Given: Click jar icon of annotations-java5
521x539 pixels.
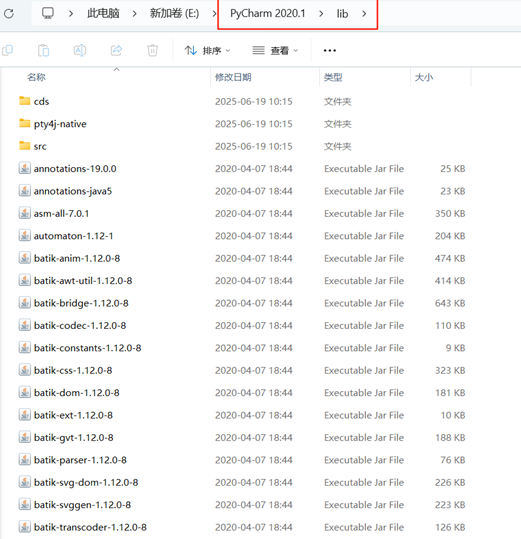Looking at the screenshot, I should [24, 191].
